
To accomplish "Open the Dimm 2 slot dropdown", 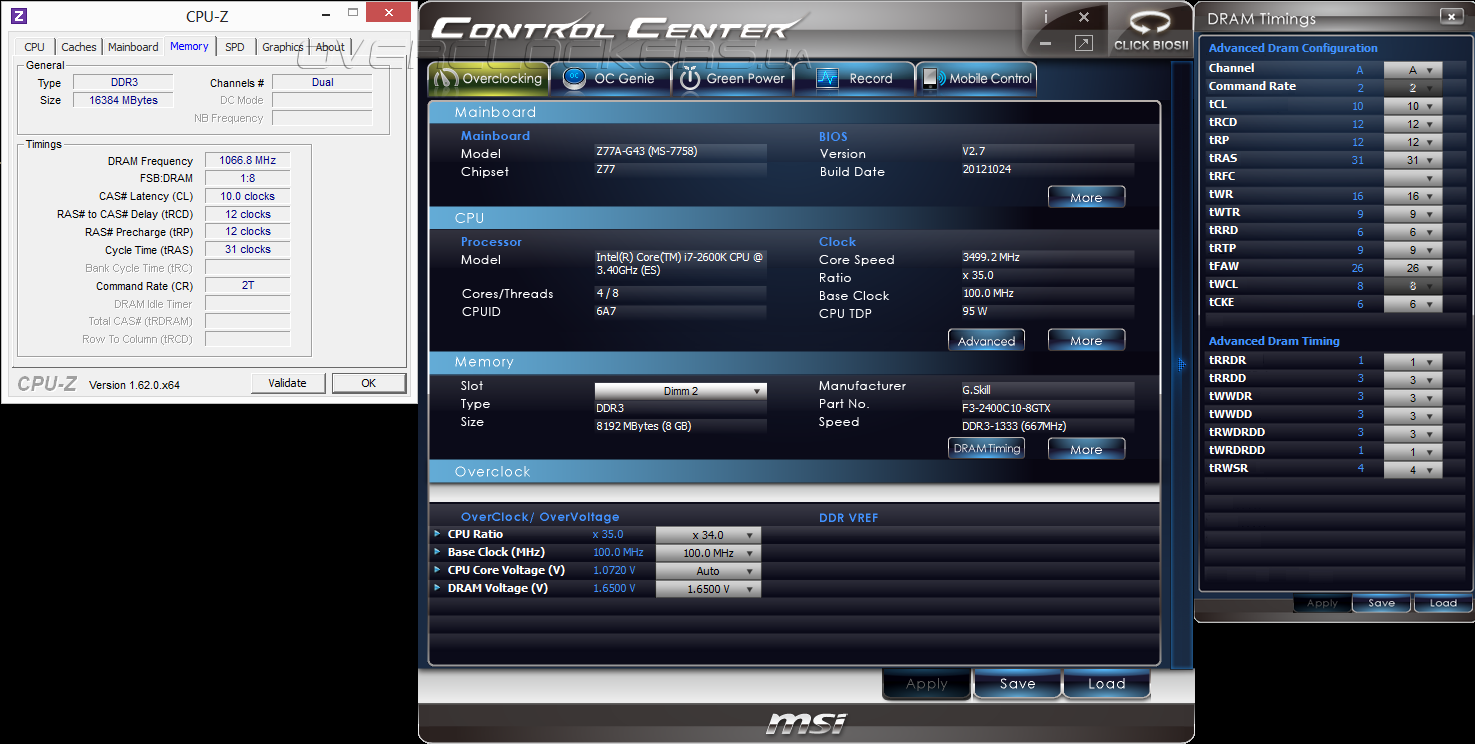I will [680, 391].
